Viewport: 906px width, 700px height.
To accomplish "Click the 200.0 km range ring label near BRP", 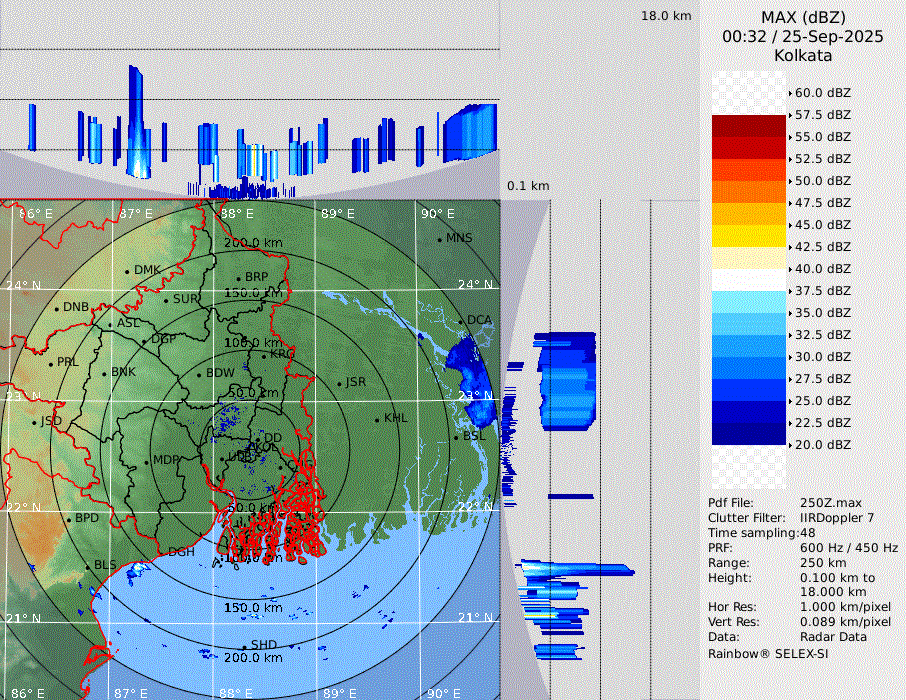I will [253, 243].
